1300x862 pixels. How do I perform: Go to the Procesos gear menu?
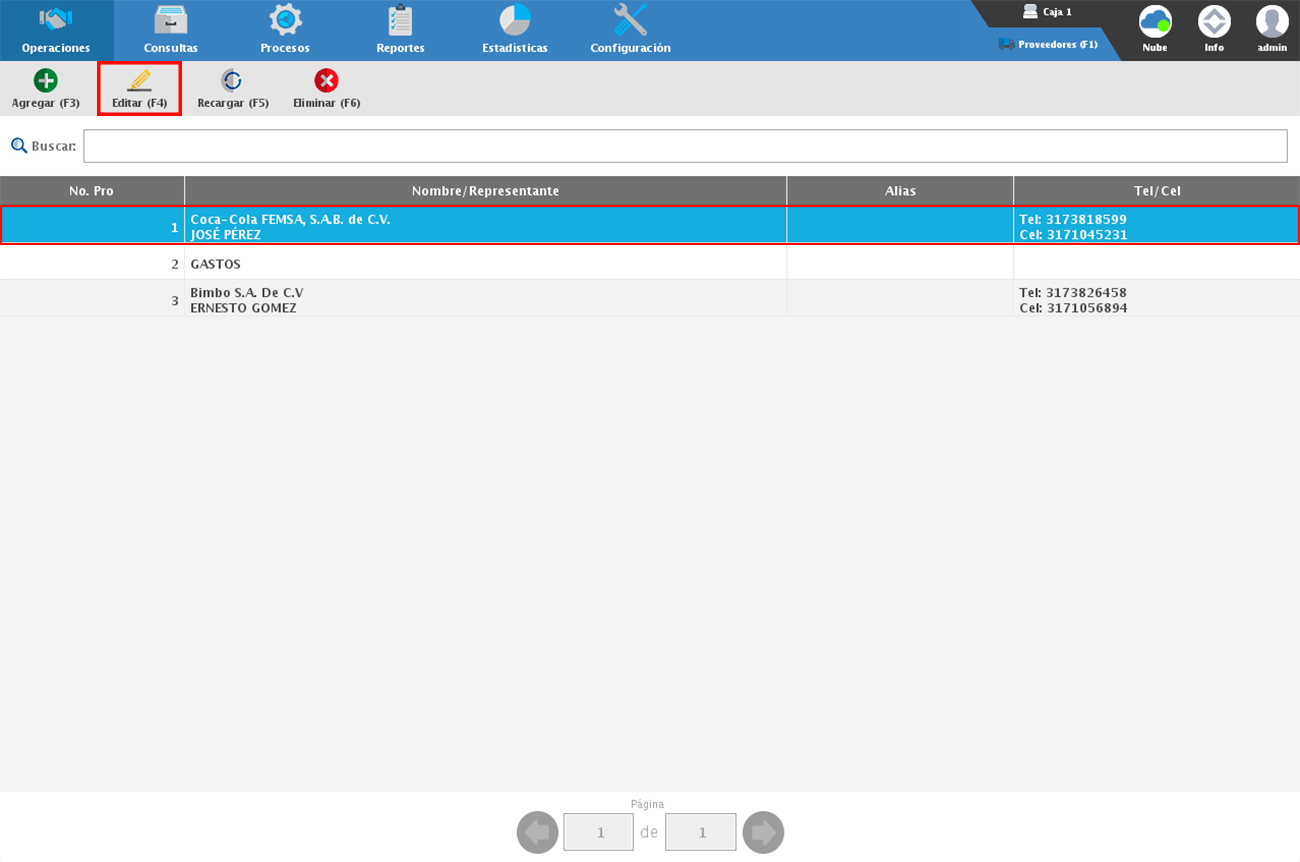point(285,30)
